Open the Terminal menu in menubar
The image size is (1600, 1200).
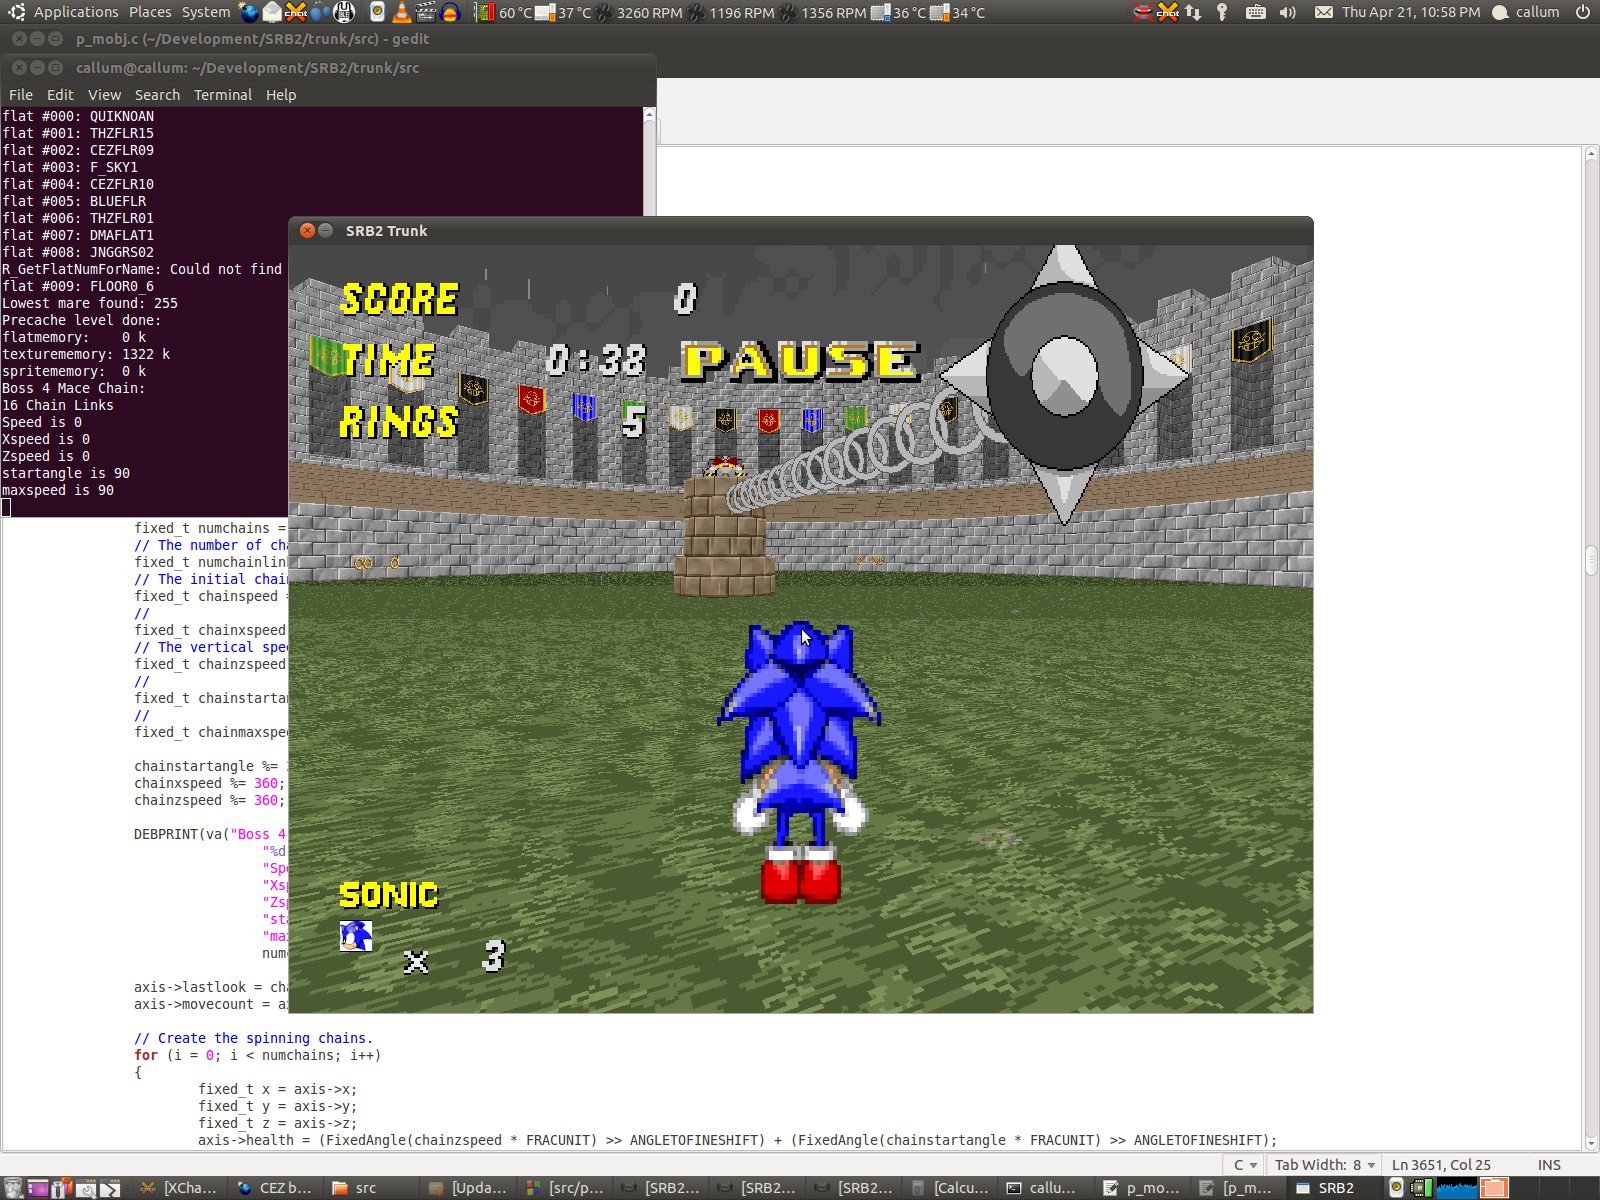222,95
